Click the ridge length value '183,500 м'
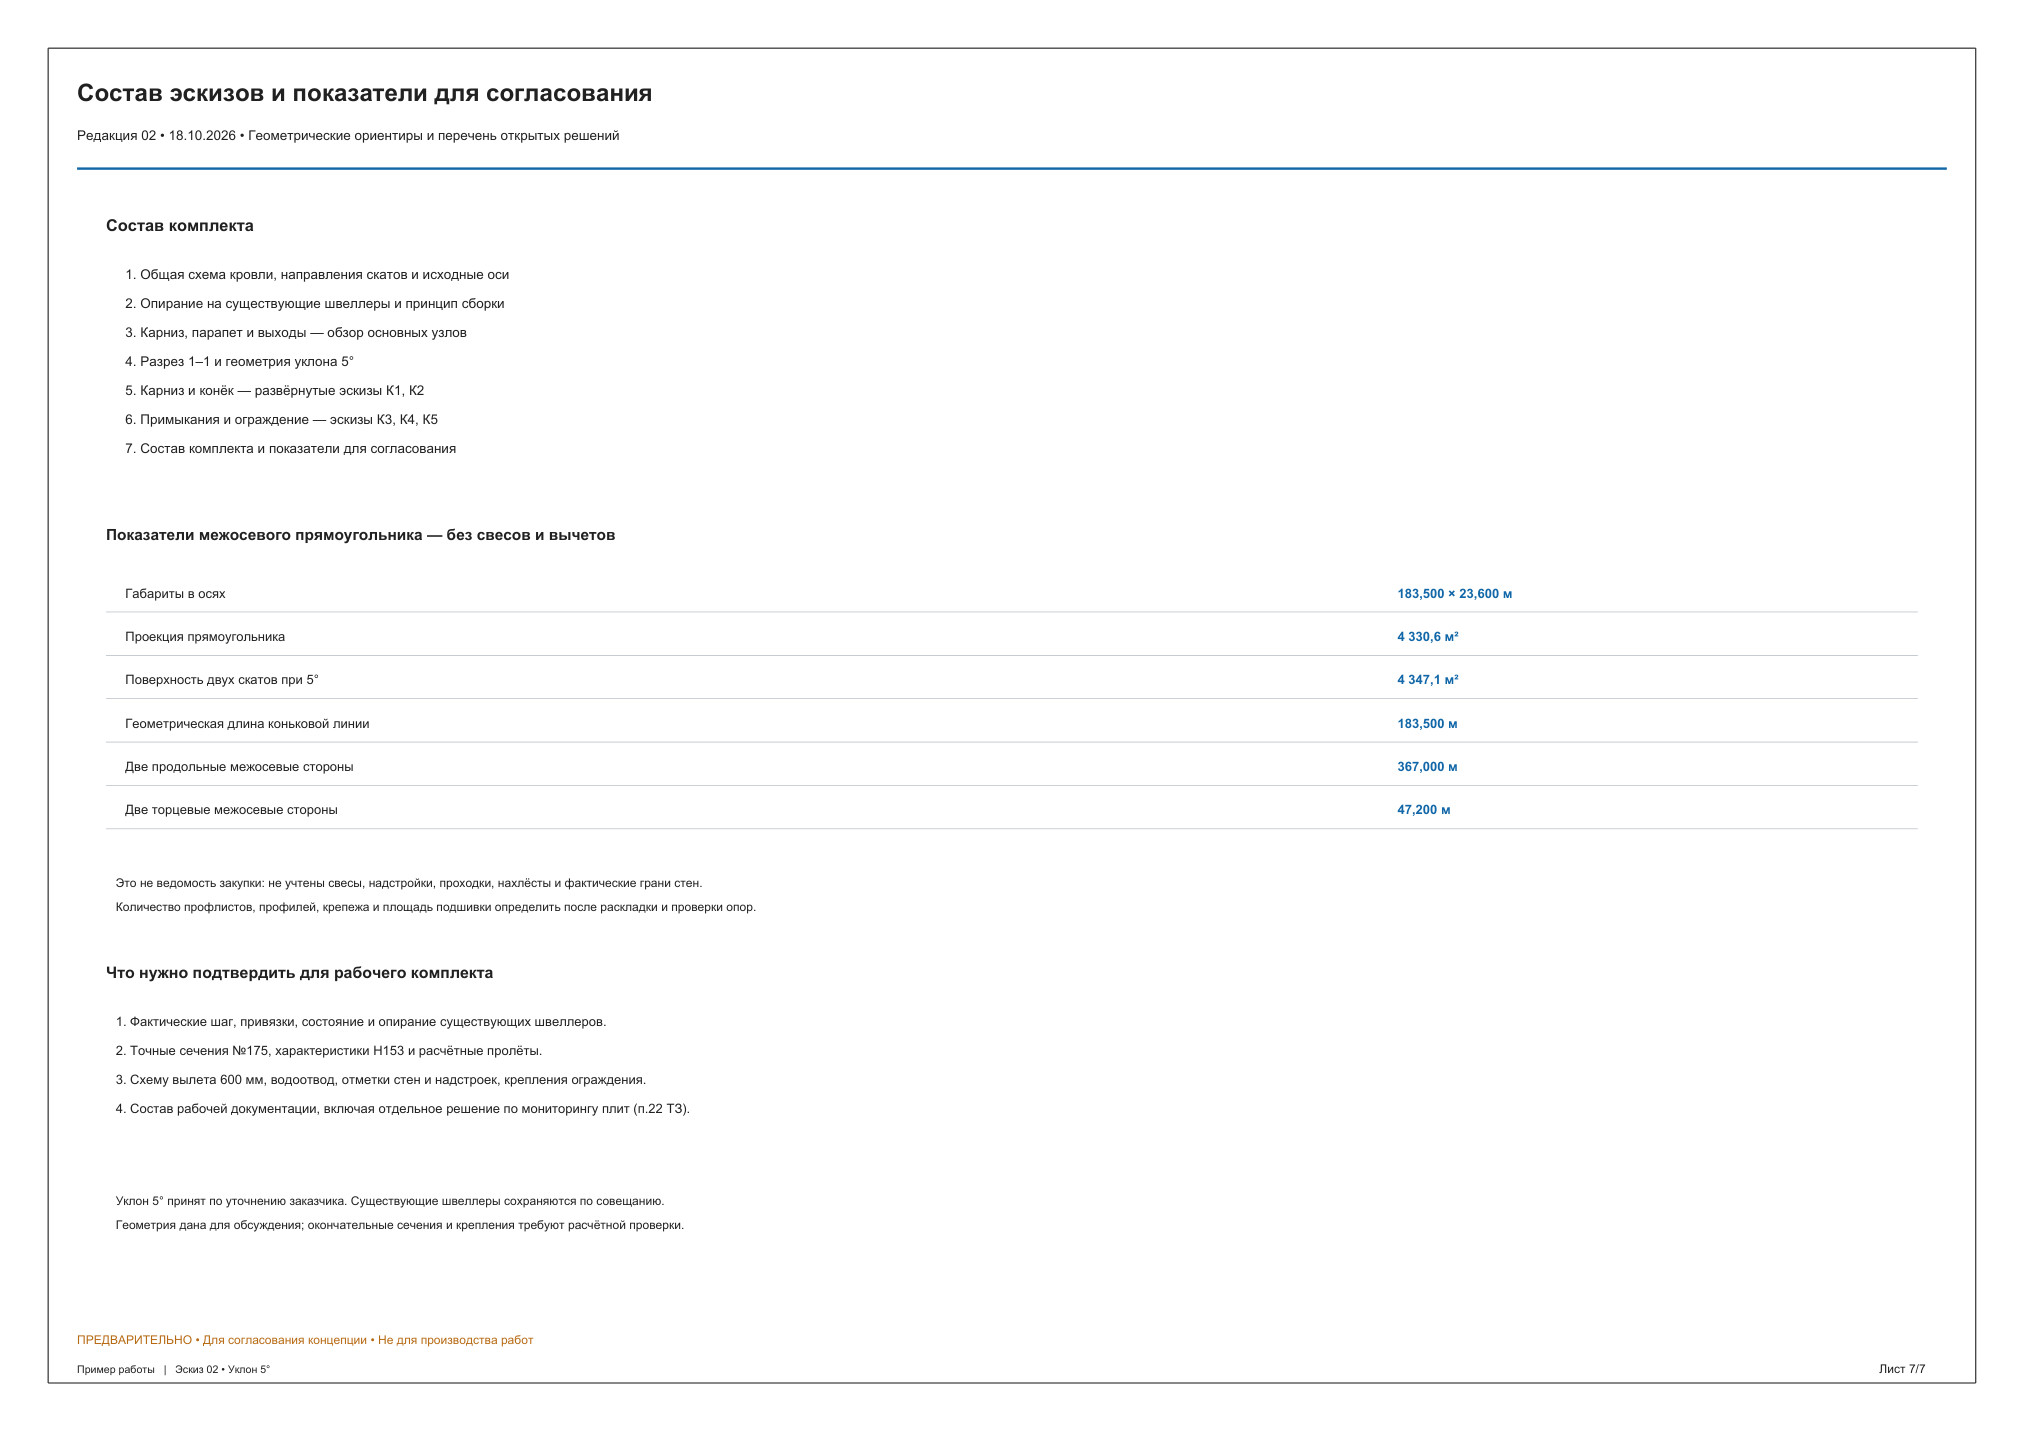Viewport: 2024px width, 1432px height. point(1427,724)
